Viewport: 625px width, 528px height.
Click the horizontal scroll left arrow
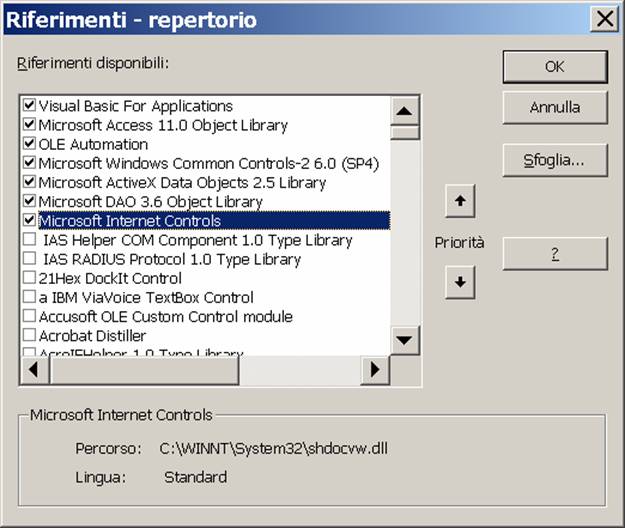click(x=34, y=370)
